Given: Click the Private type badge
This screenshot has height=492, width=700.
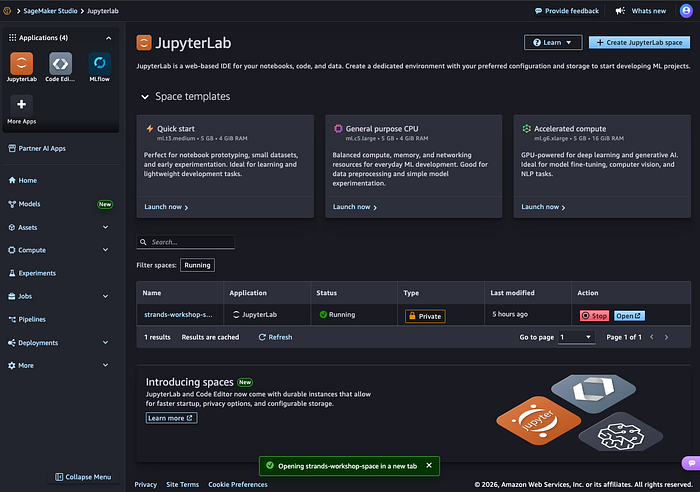Looking at the screenshot, I should [x=425, y=316].
